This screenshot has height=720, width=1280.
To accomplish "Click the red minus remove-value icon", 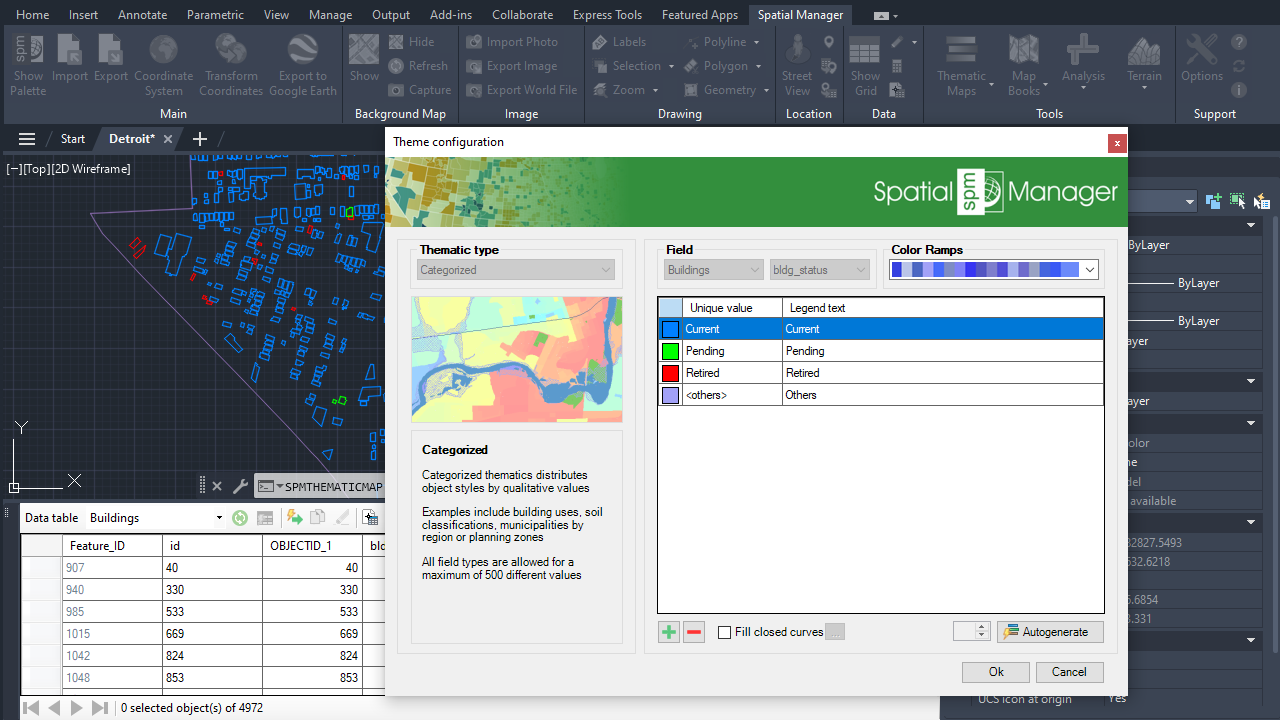I will (694, 632).
